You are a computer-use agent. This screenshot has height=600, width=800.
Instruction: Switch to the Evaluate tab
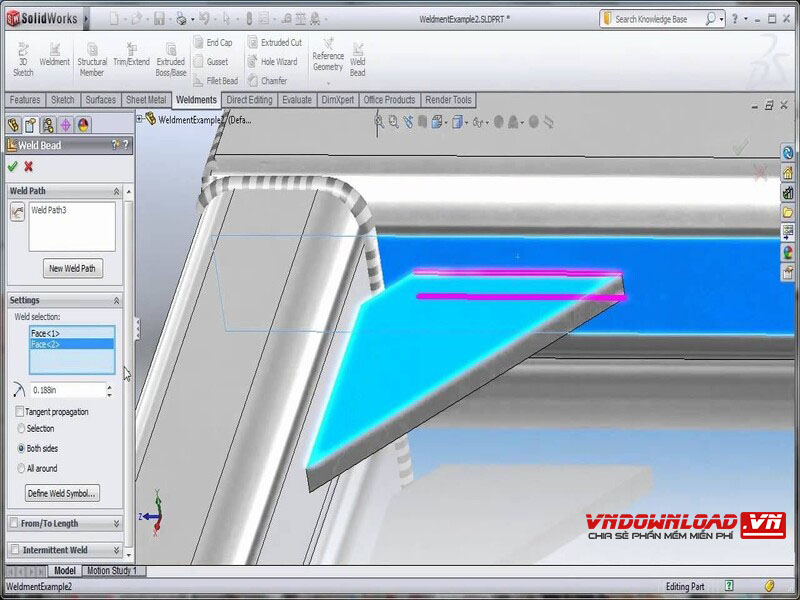(x=296, y=99)
